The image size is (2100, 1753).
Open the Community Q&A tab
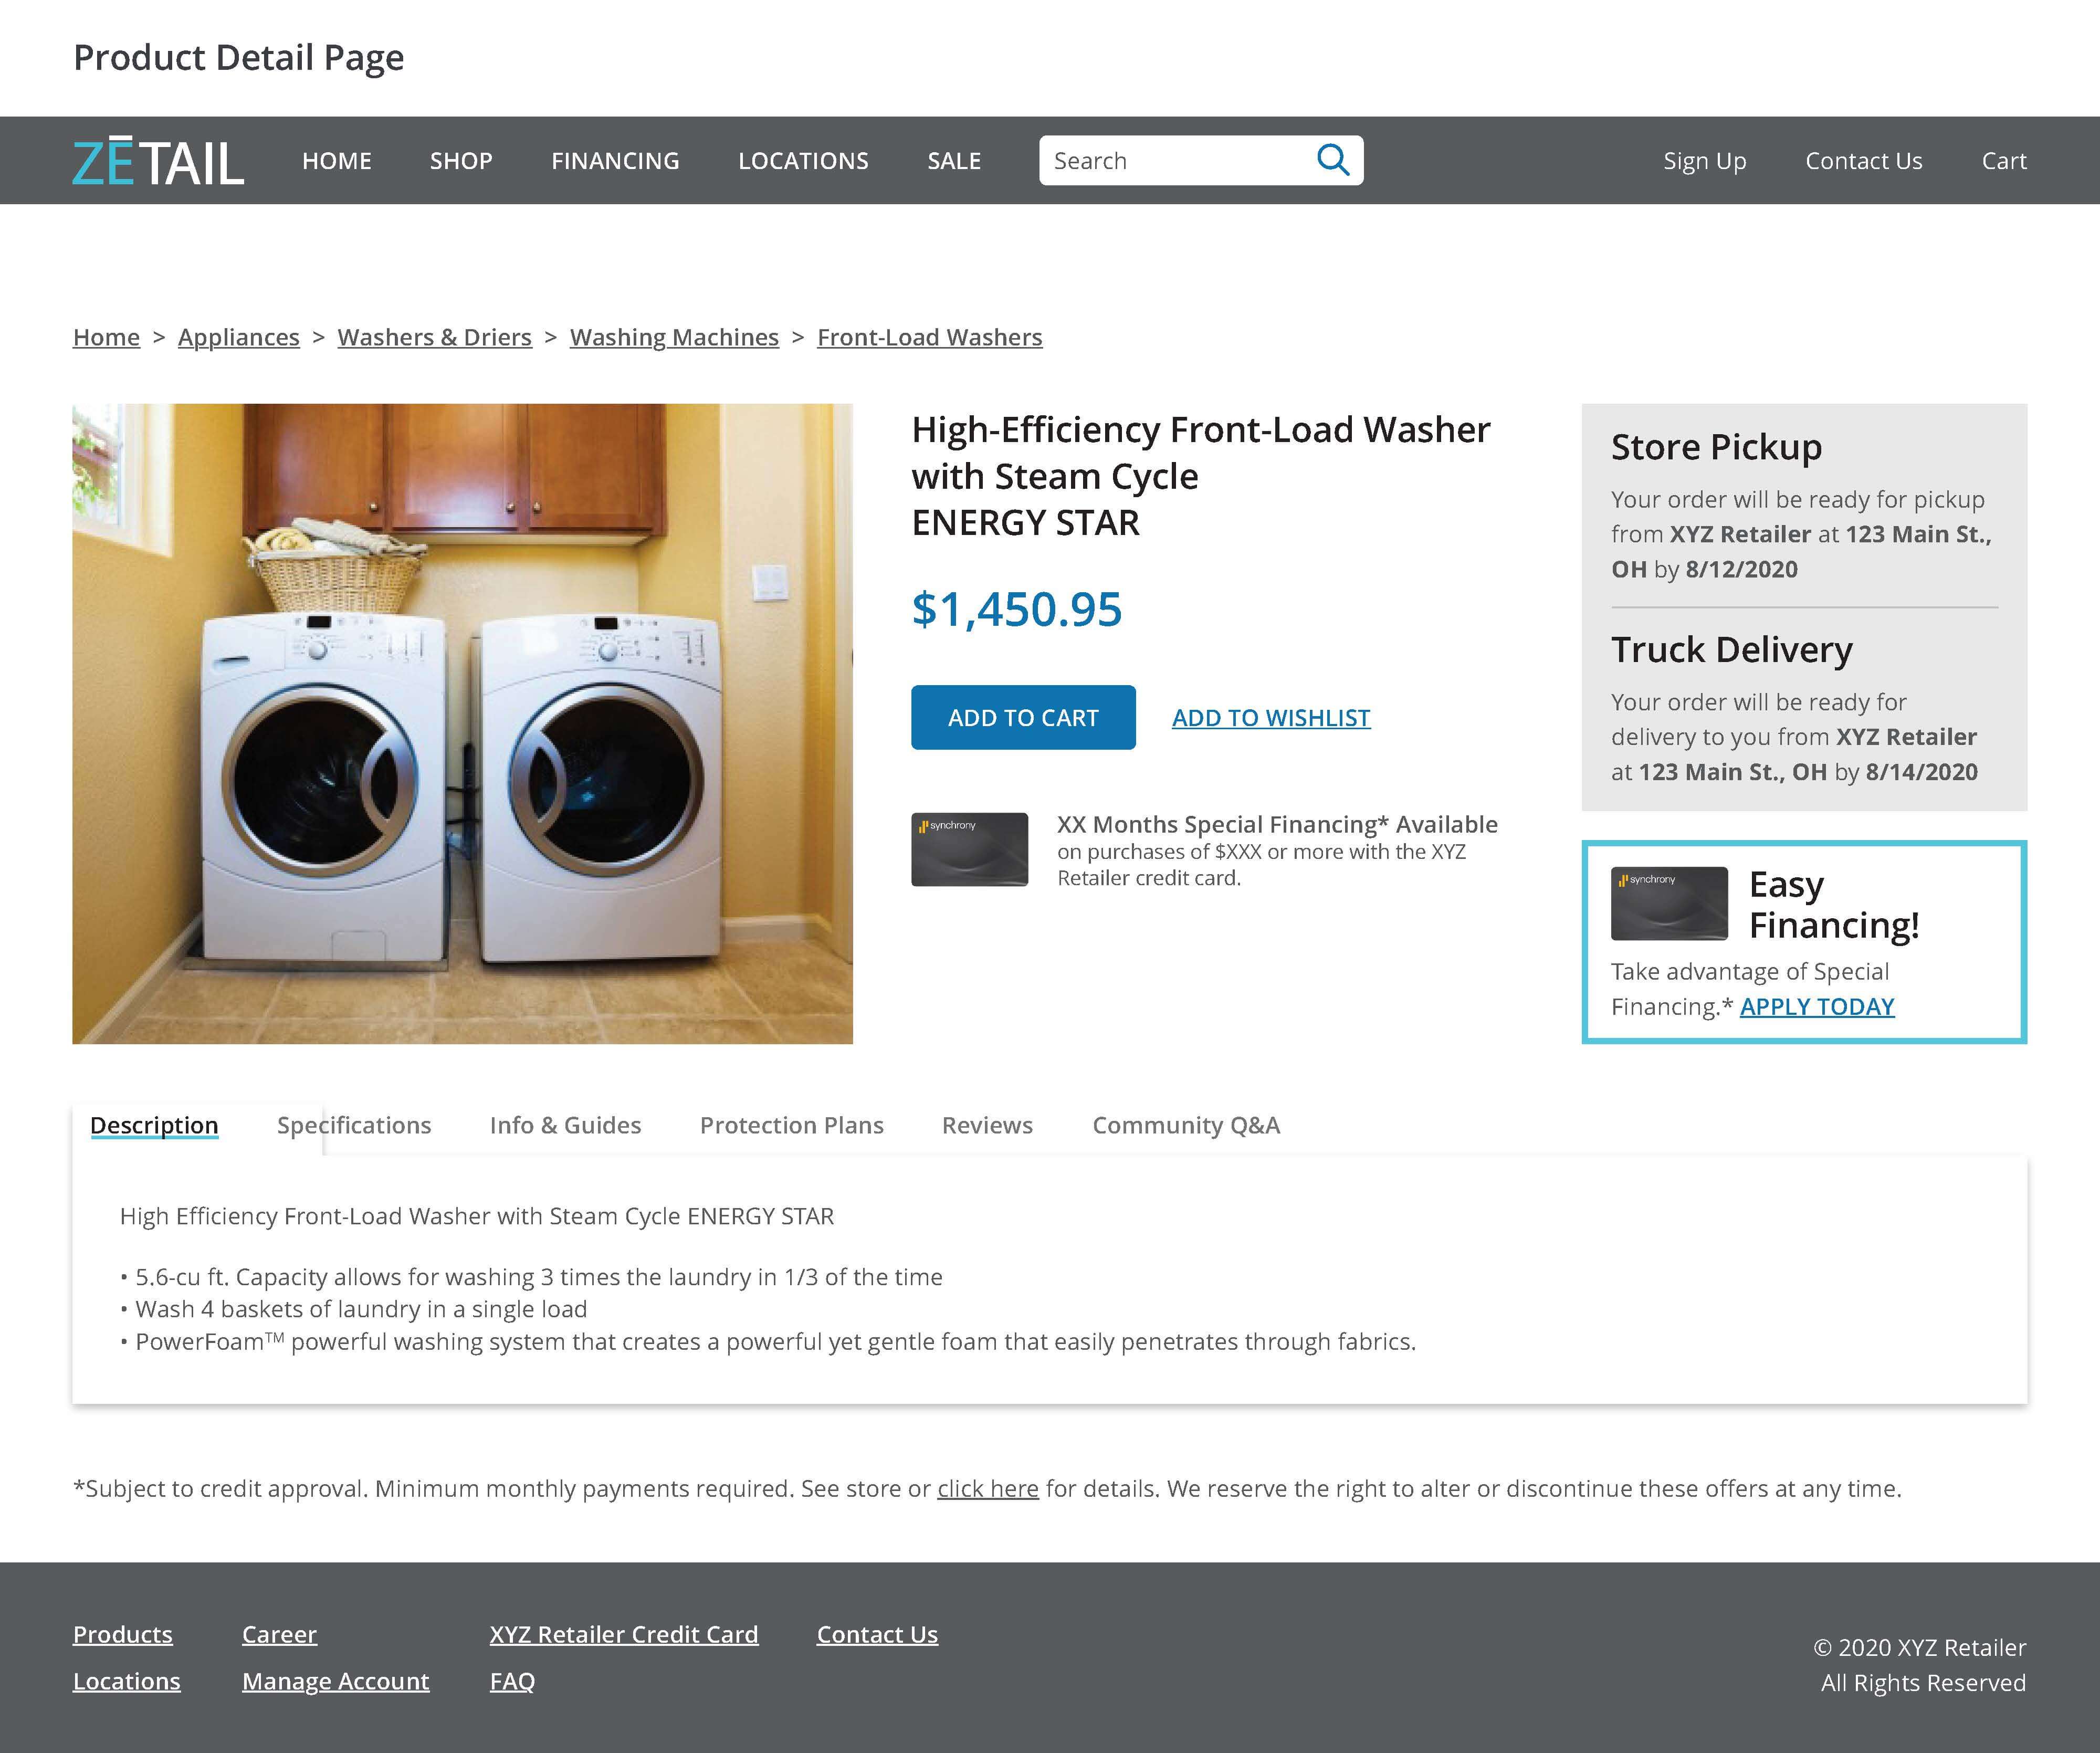click(x=1186, y=1125)
